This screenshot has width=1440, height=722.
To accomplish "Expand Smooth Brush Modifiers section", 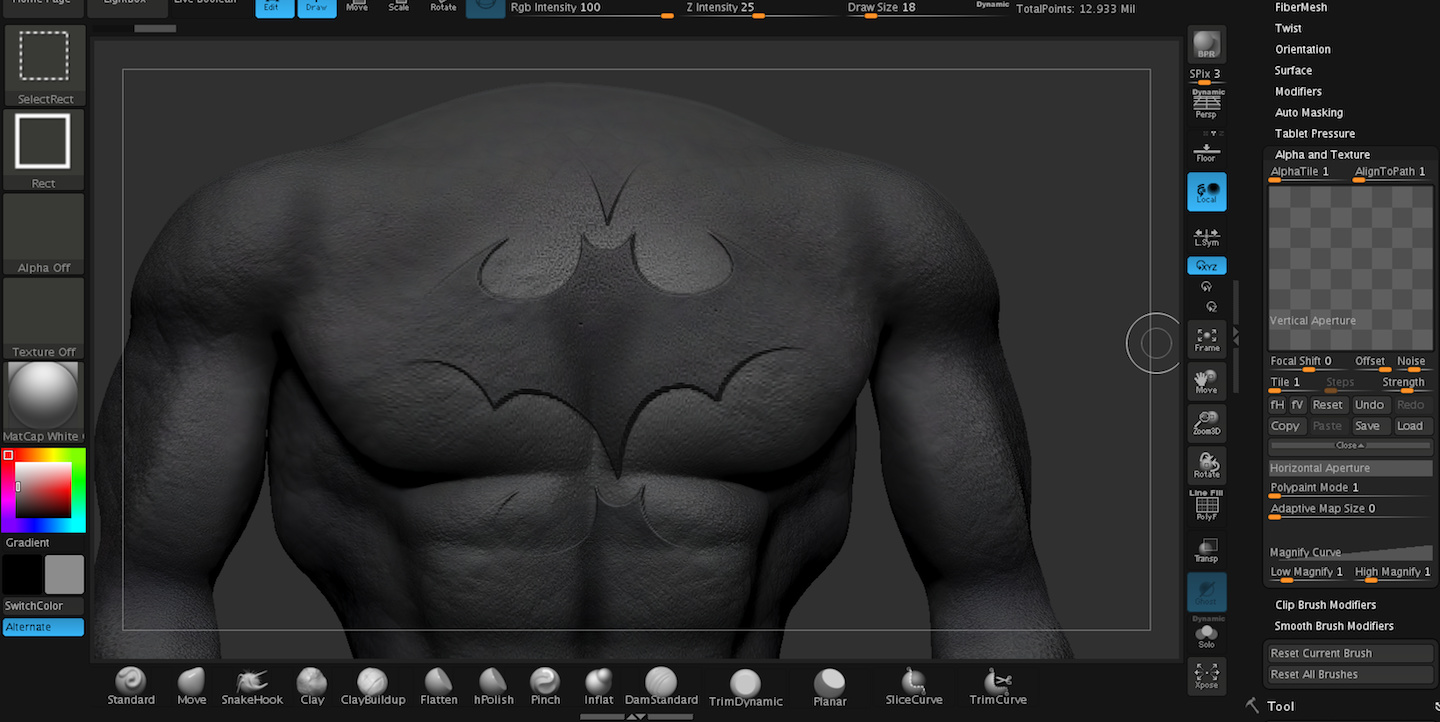I will point(1334,626).
